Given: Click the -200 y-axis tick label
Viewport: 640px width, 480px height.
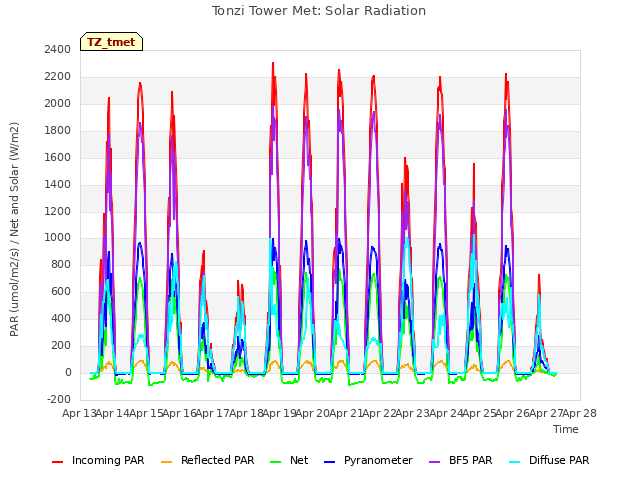Looking at the screenshot, I should [59, 399].
